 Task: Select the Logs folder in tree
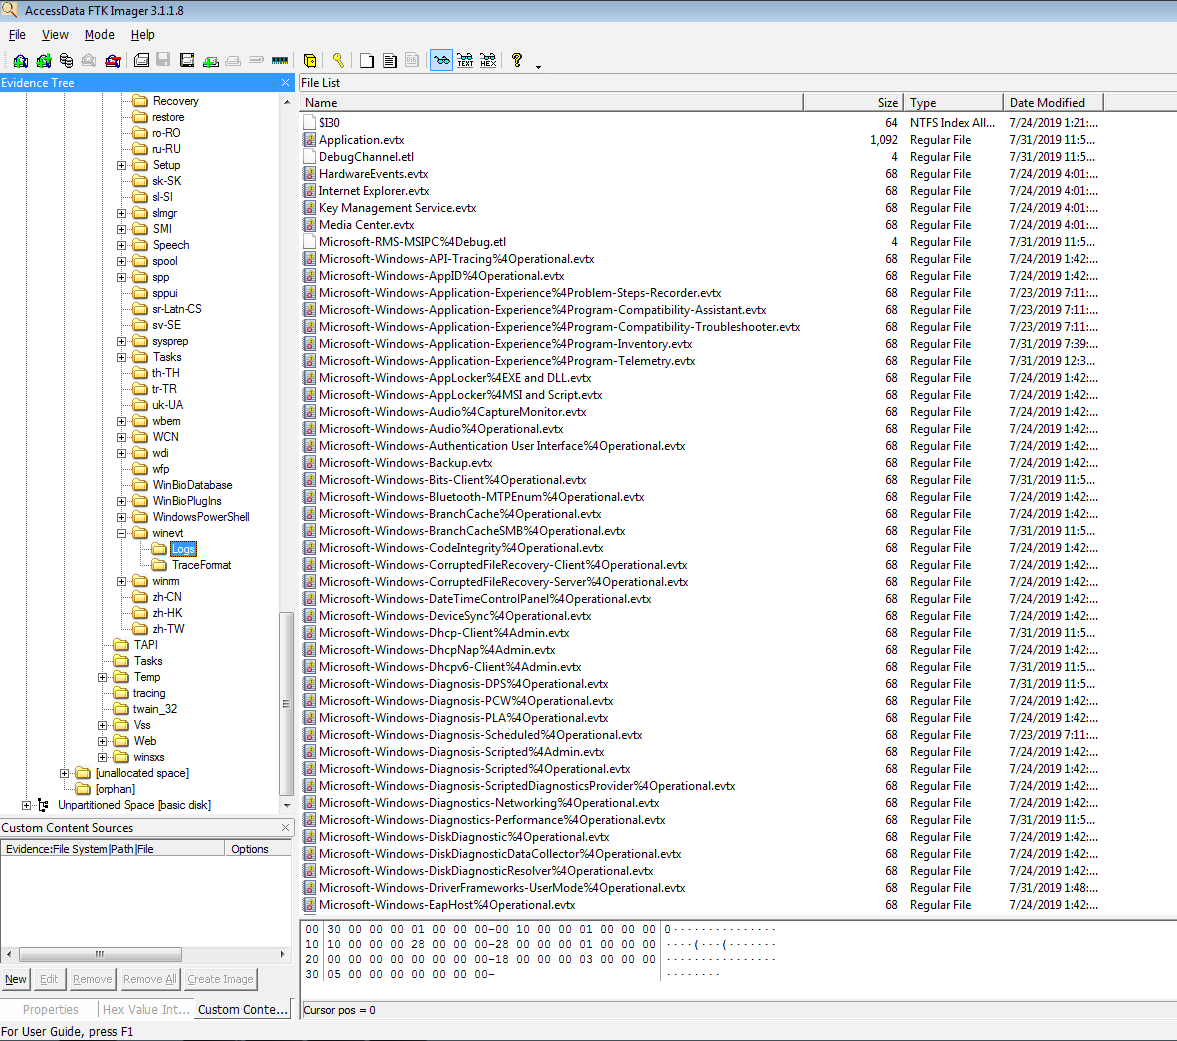tap(183, 549)
